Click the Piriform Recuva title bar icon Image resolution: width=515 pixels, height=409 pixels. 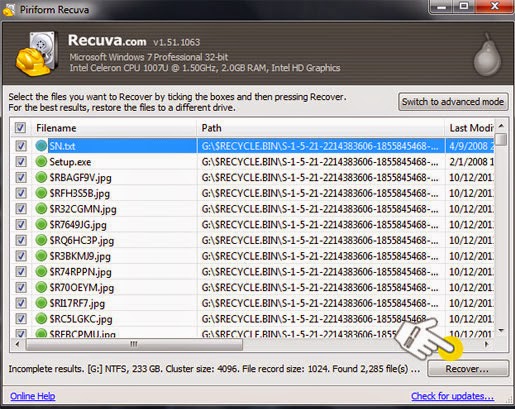9,9
